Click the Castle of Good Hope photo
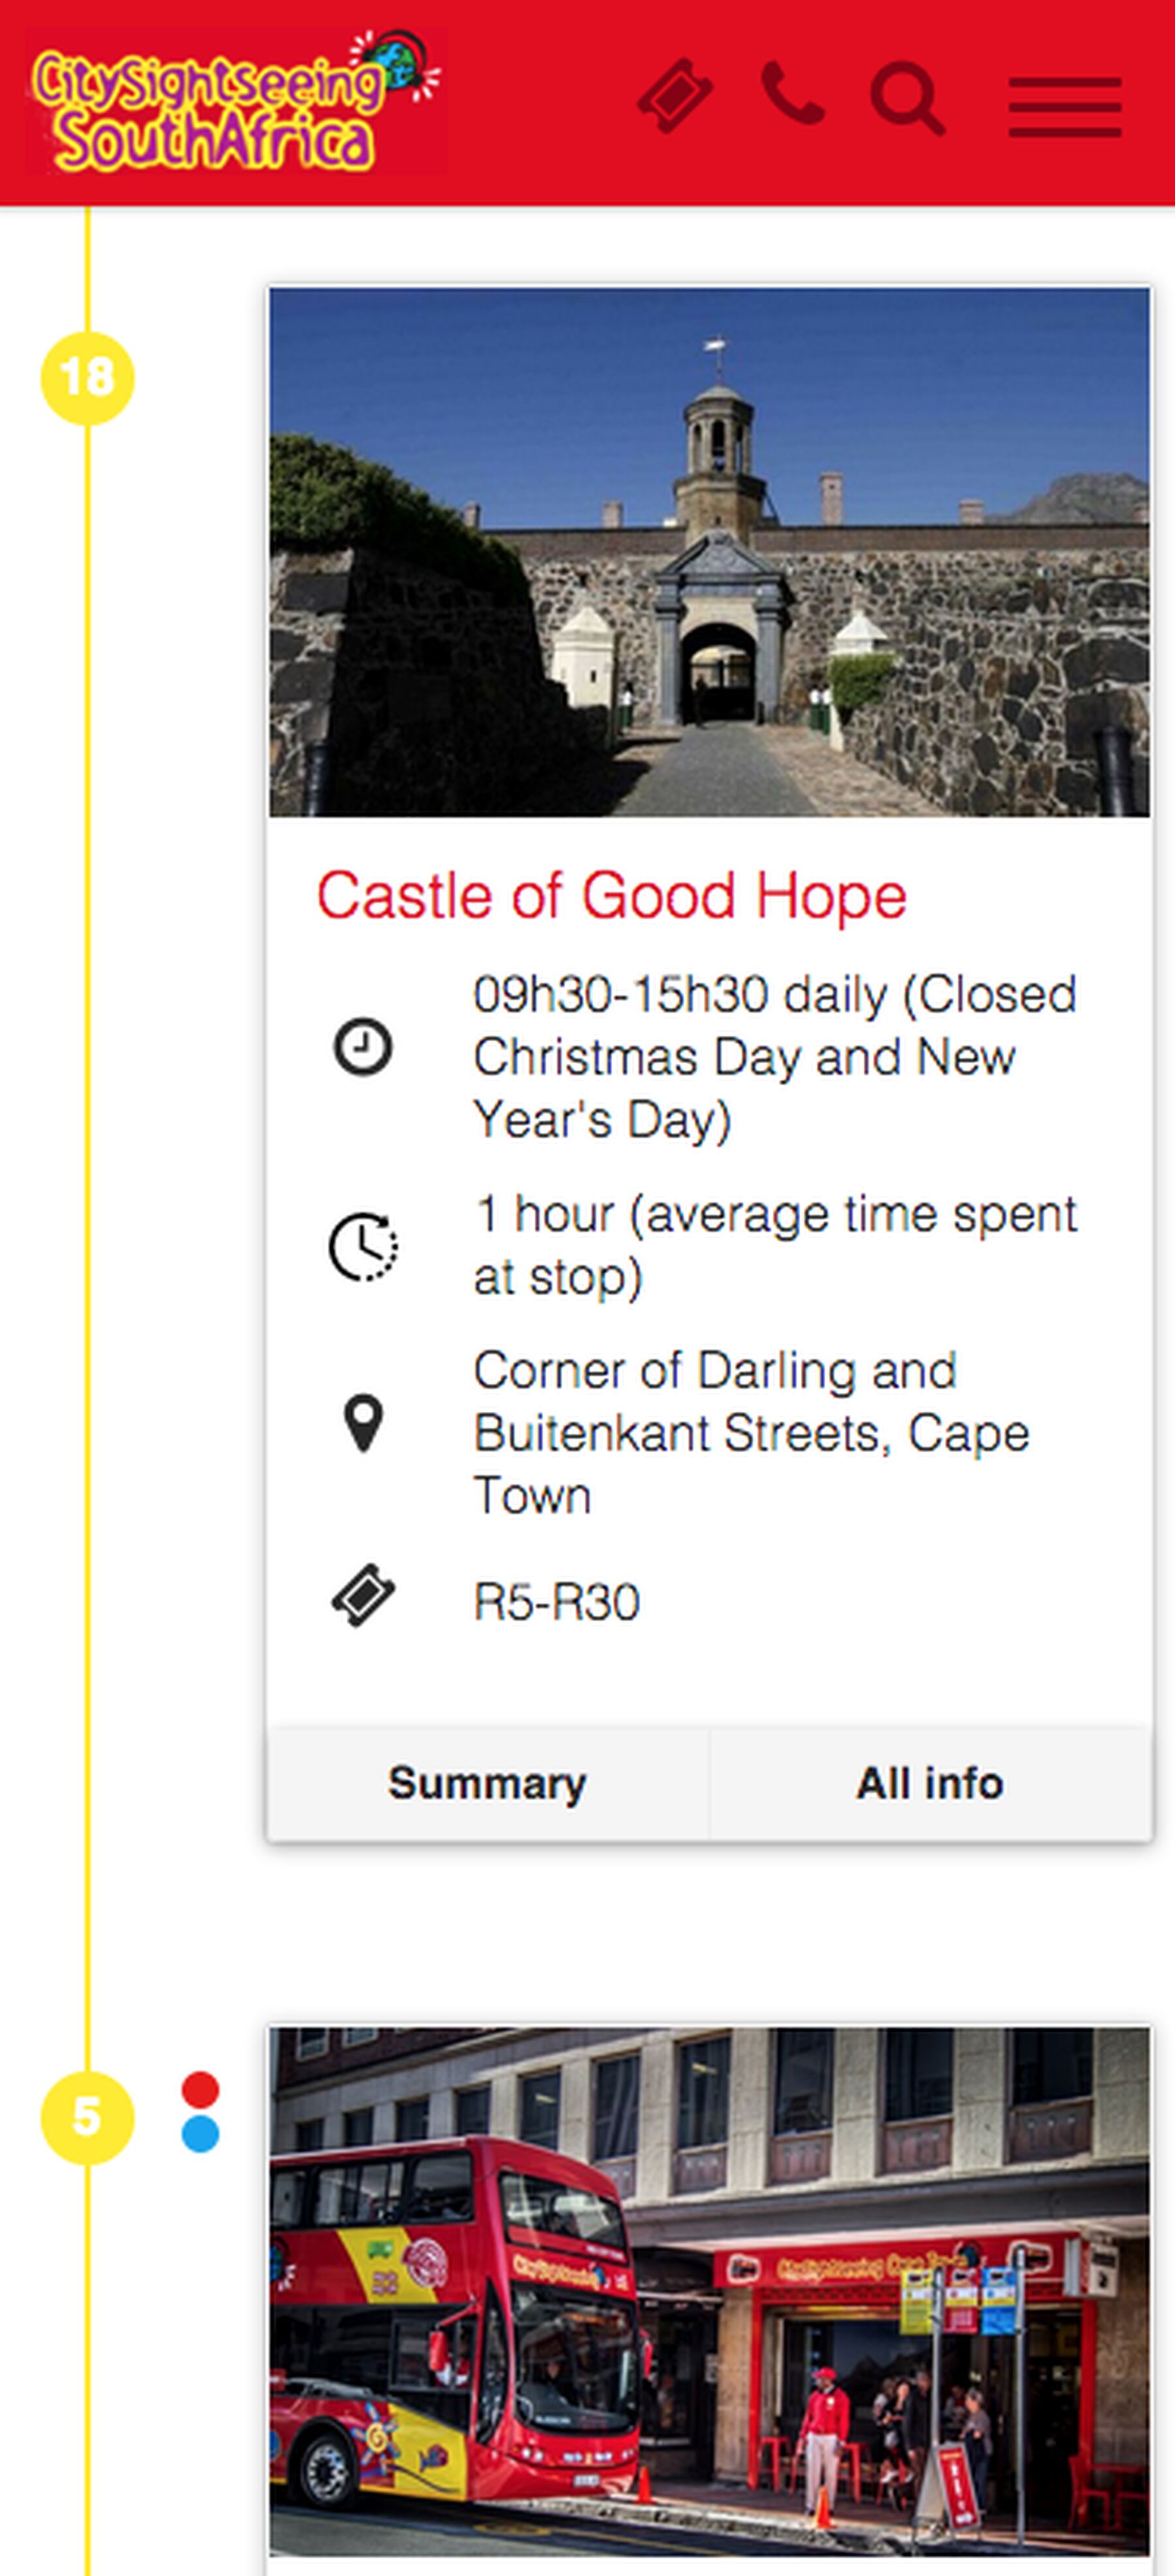Screen dimensions: 1175x2576 coord(709,552)
